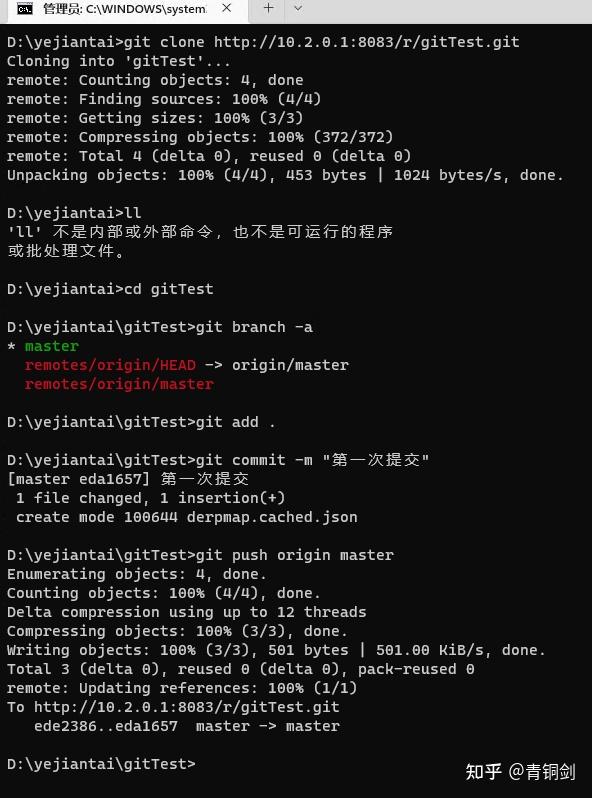The width and height of the screenshot is (592, 798).
Task: Click the red remotes/origin/master entry
Action: point(119,384)
